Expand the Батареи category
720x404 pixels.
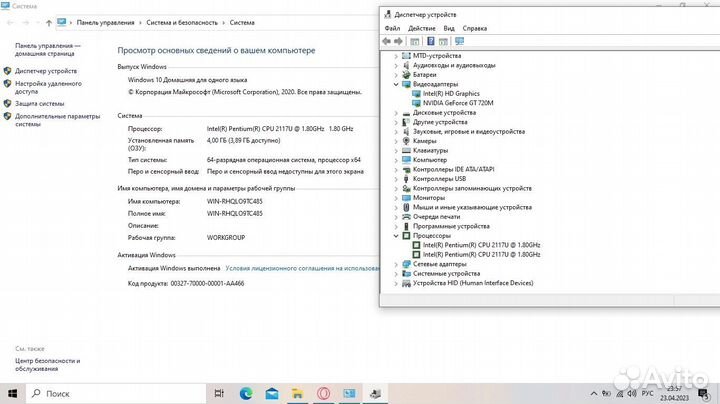396,75
